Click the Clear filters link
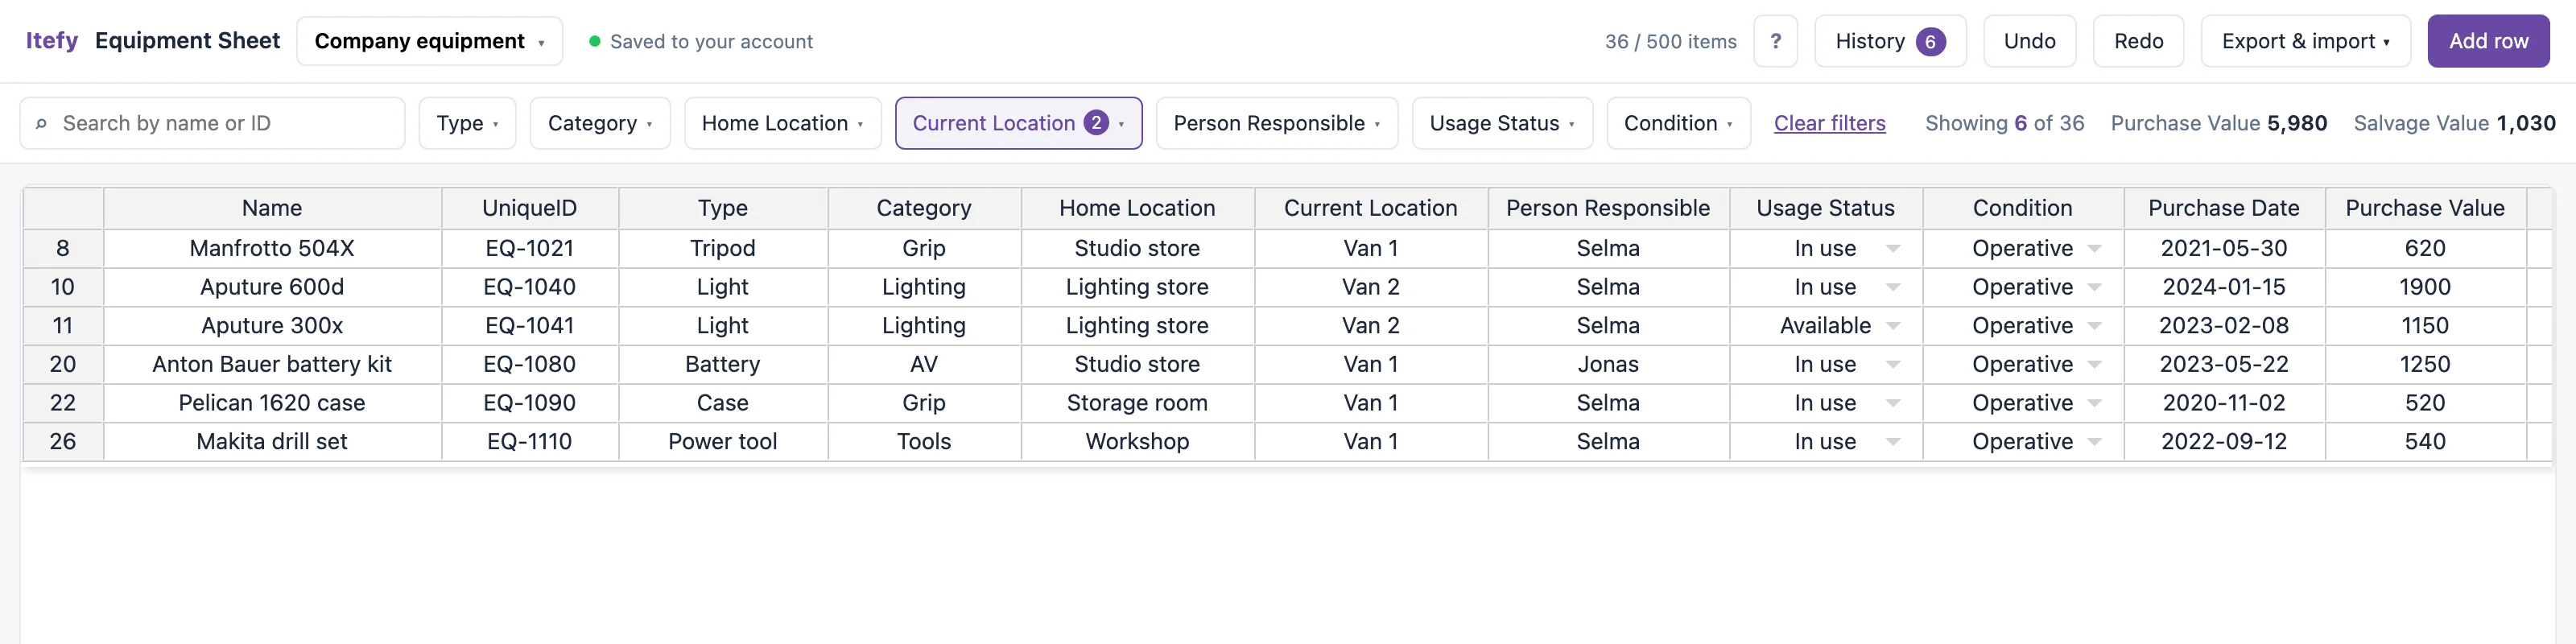 tap(1829, 123)
